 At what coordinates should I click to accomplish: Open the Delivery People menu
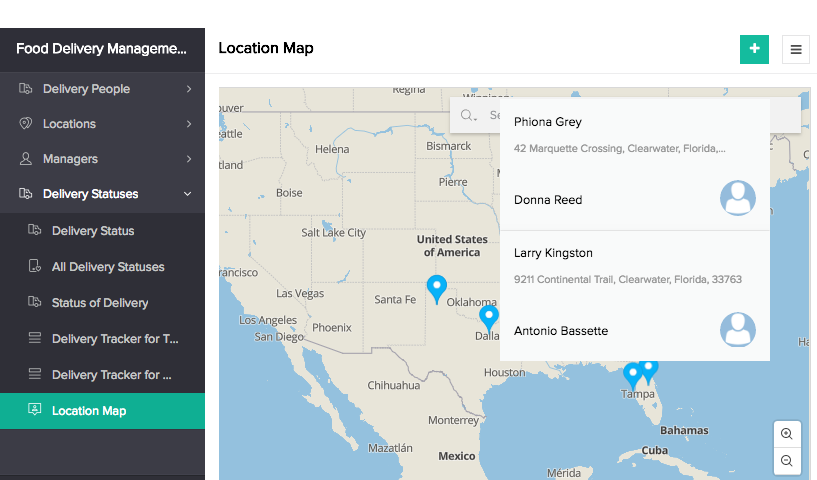point(102,89)
